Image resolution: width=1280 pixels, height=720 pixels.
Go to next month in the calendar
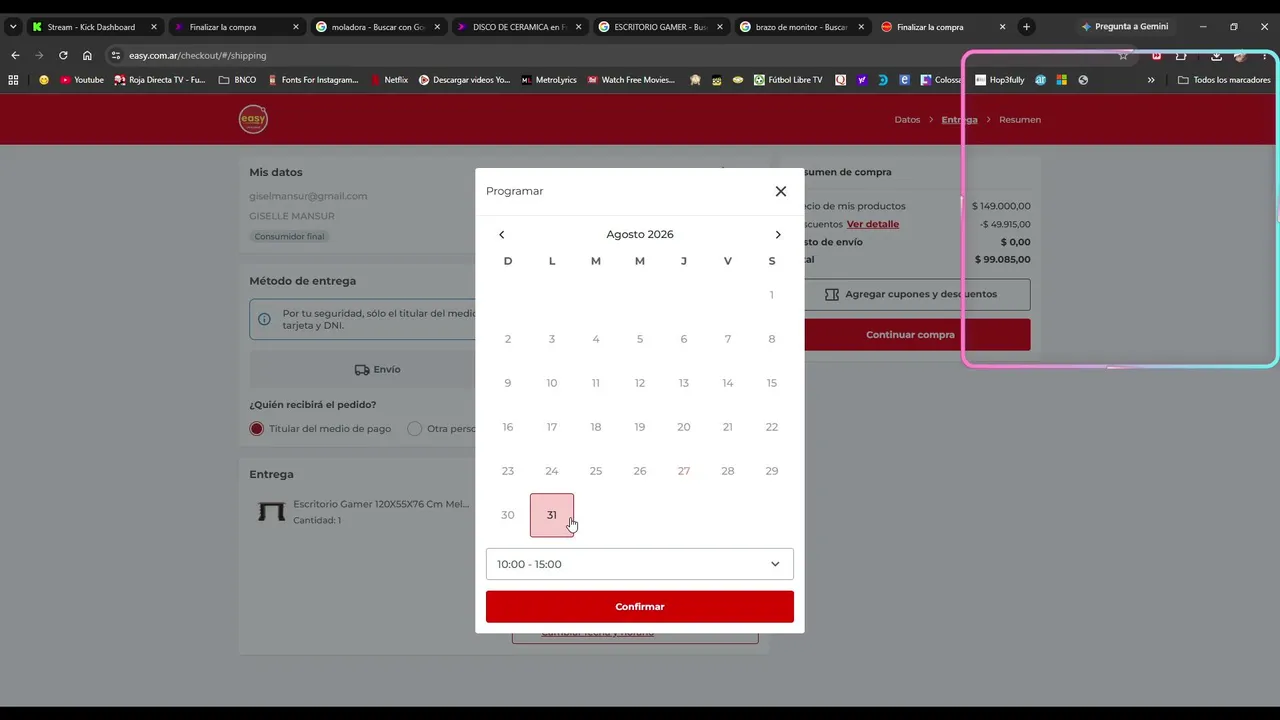tap(778, 234)
